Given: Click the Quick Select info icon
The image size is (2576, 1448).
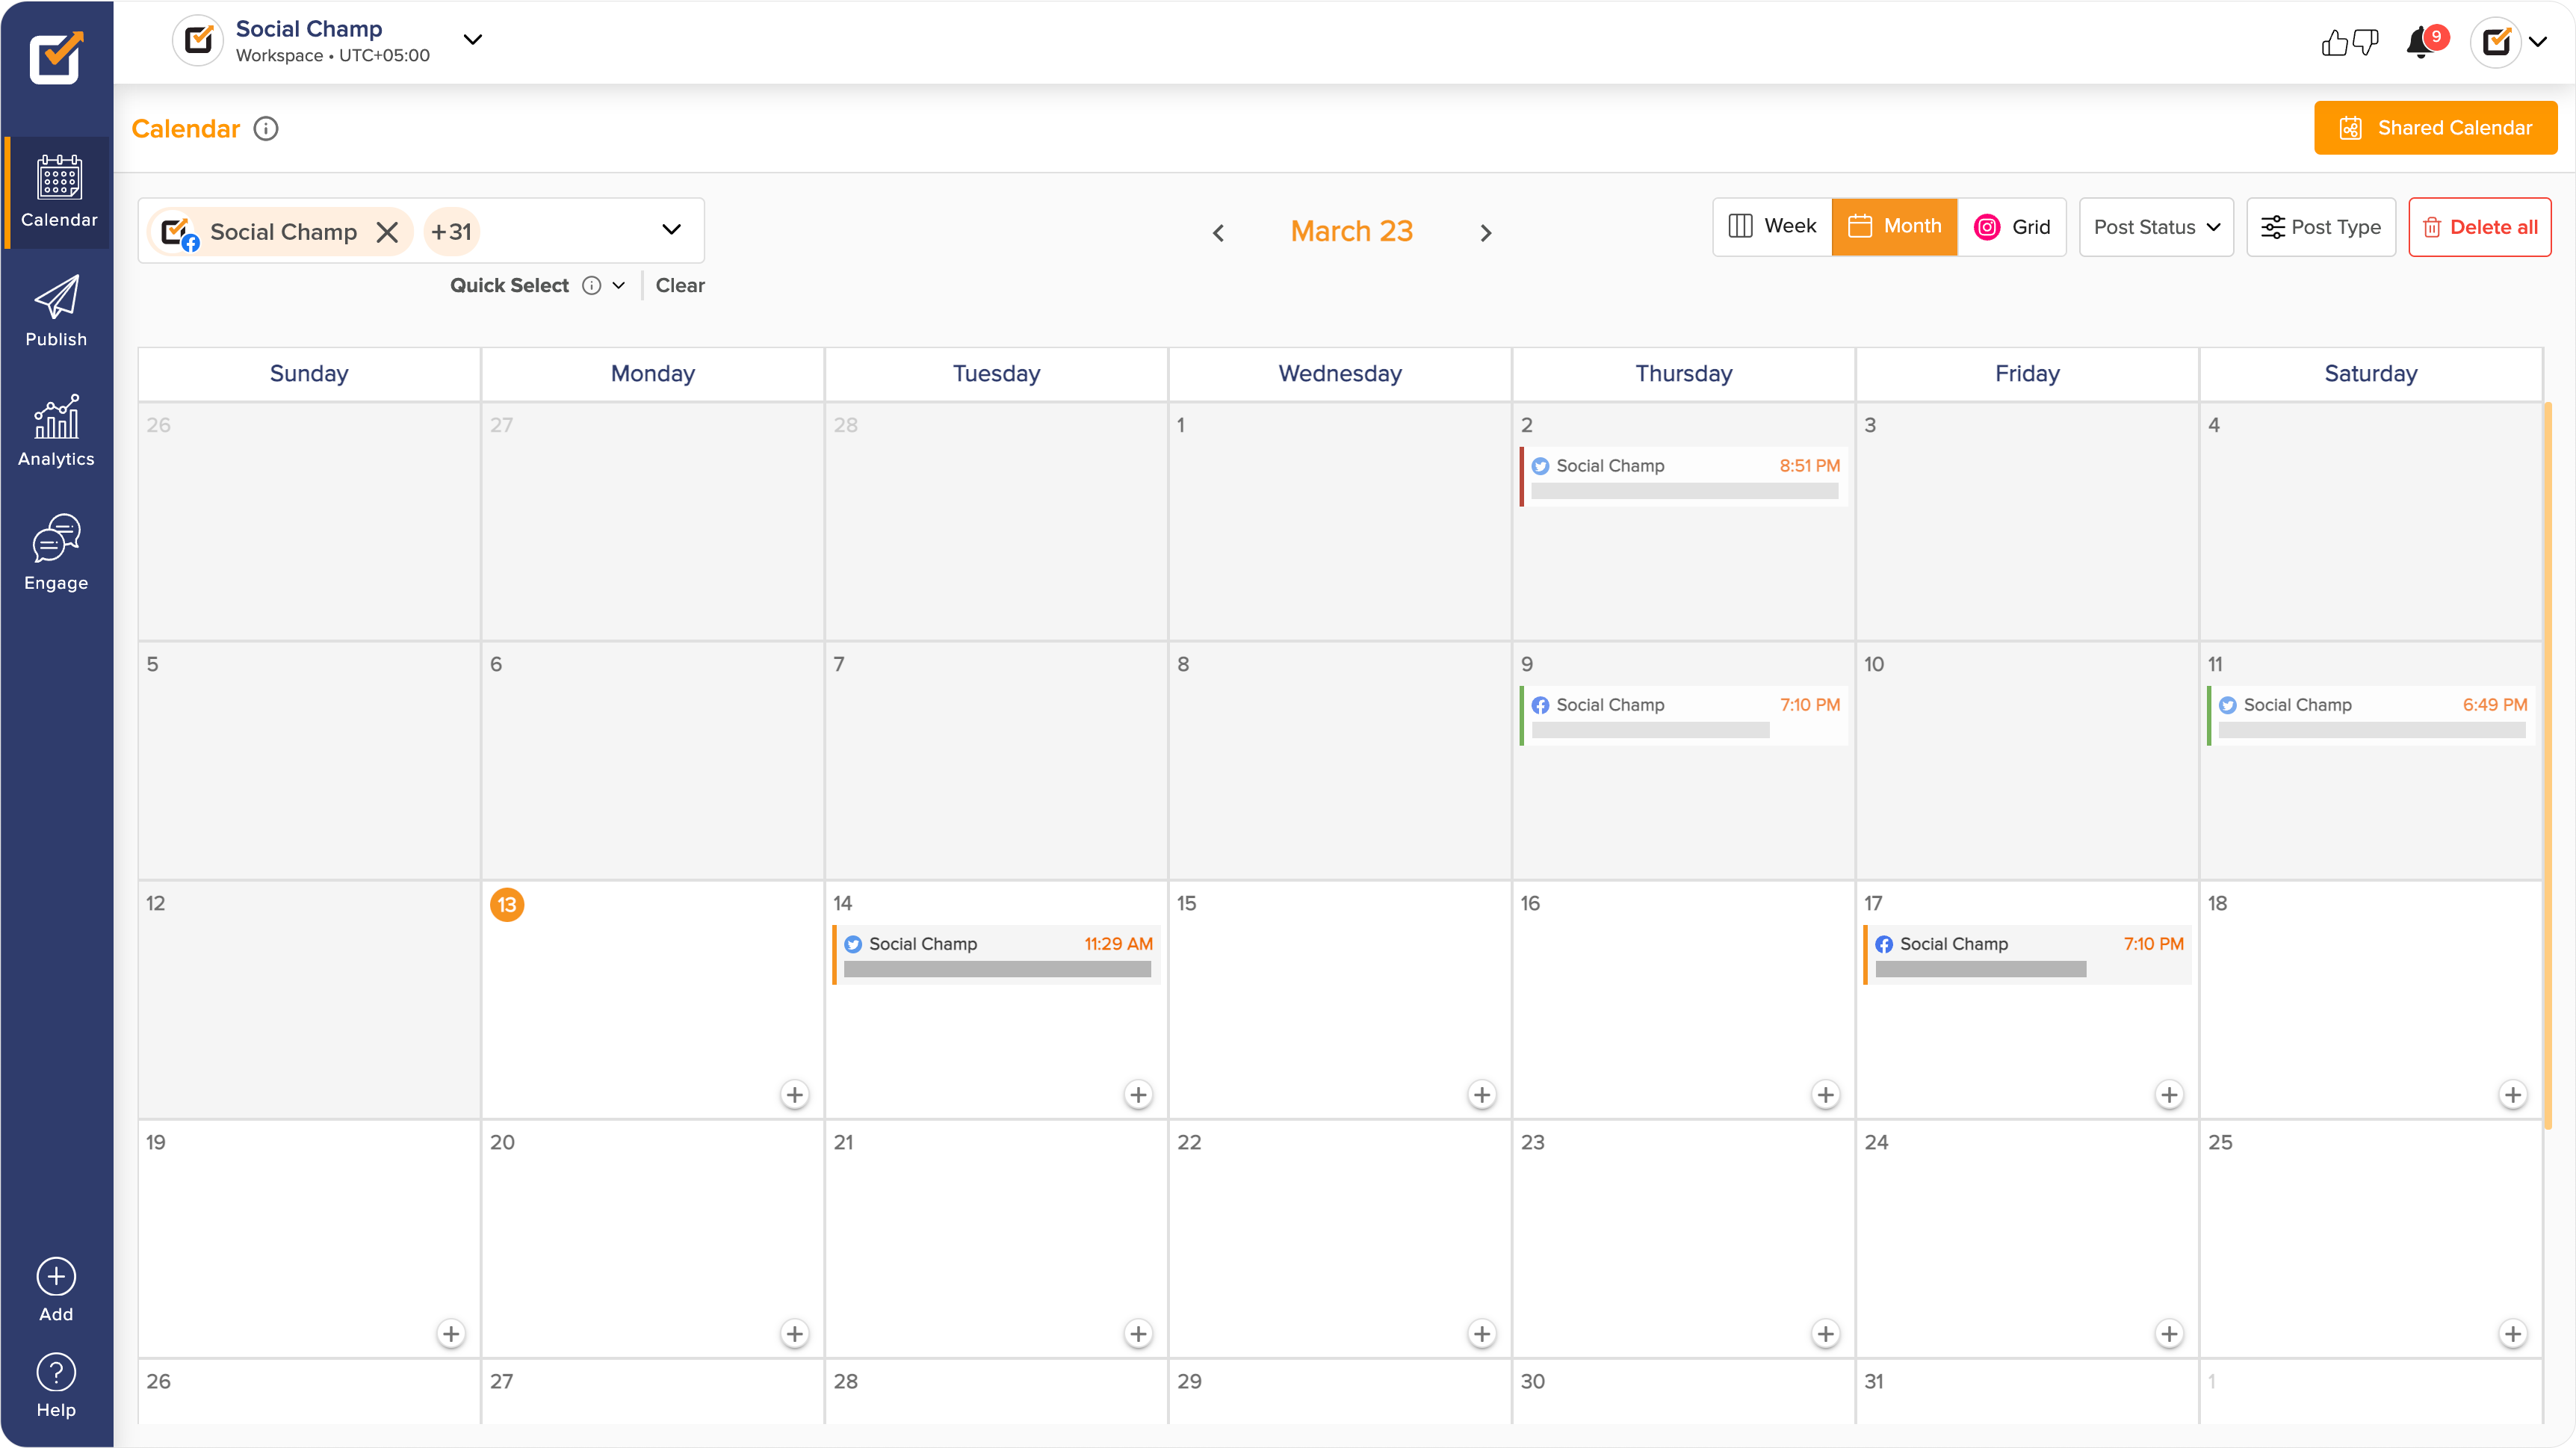Looking at the screenshot, I should (592, 286).
